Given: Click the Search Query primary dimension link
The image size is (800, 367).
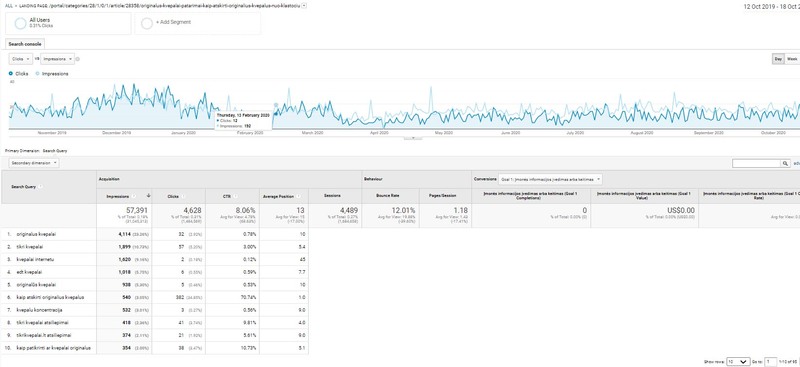Looking at the screenshot, I should tap(55, 151).
